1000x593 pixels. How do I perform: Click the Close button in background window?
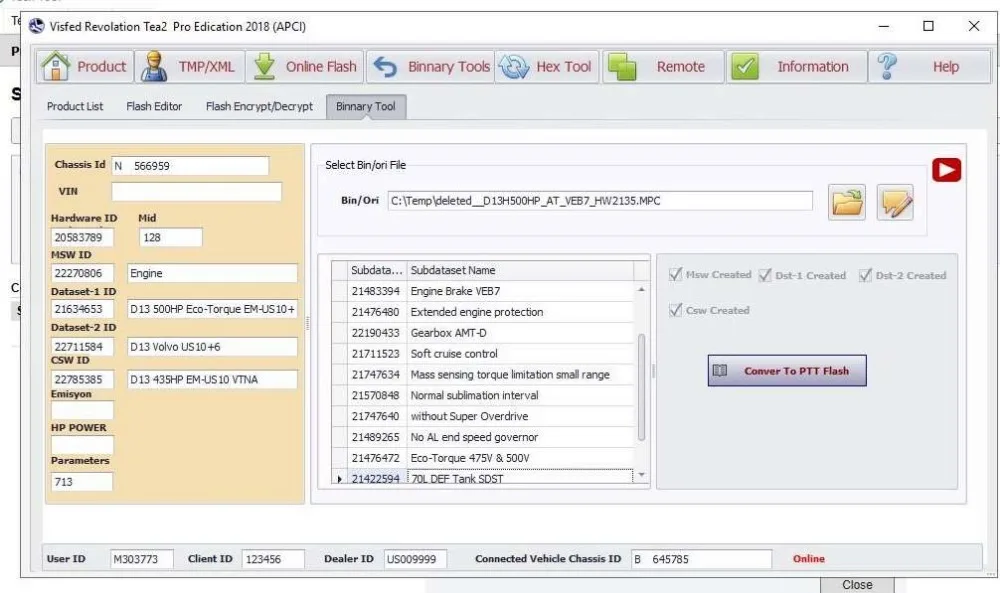click(x=857, y=585)
